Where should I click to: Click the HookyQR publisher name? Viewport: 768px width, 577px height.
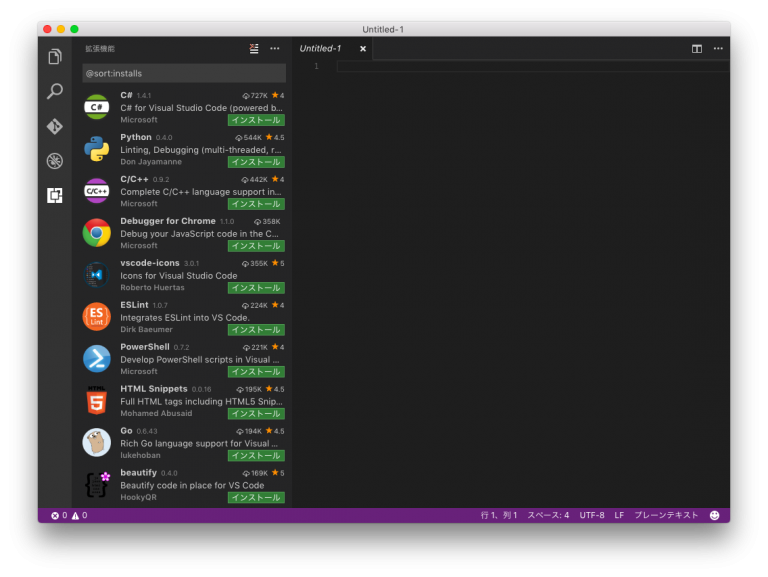(x=139, y=497)
